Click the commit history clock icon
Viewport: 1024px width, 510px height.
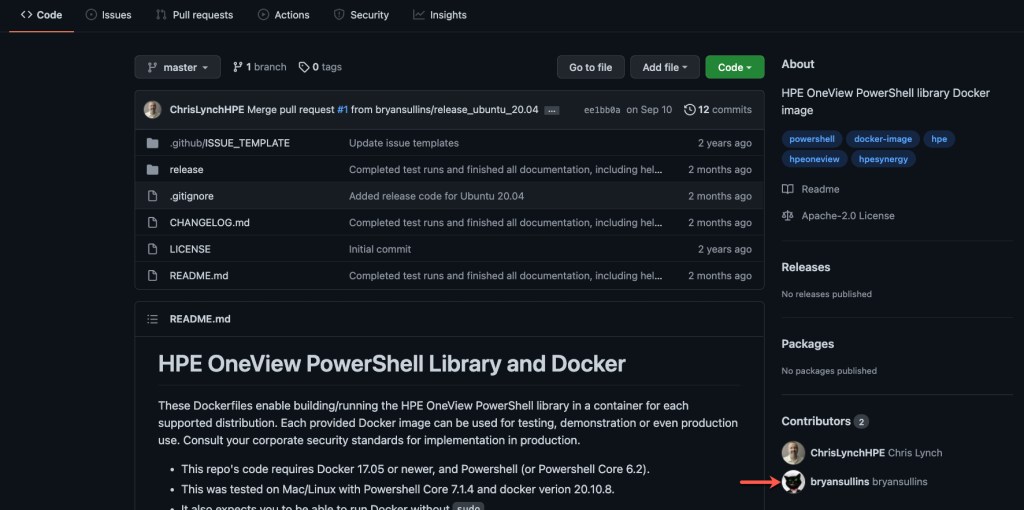(690, 110)
